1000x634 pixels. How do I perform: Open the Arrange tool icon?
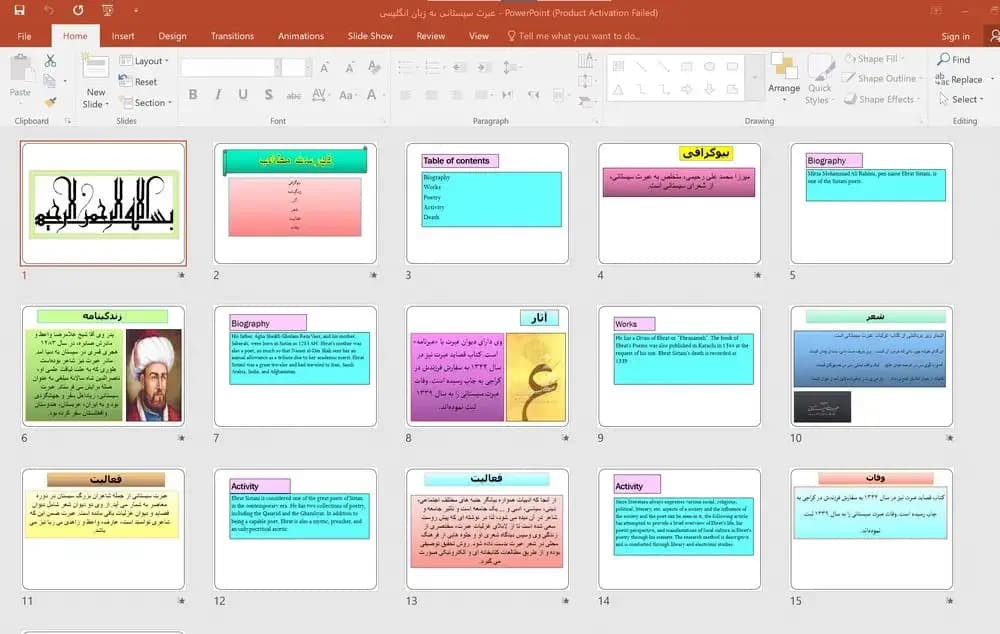[x=784, y=67]
